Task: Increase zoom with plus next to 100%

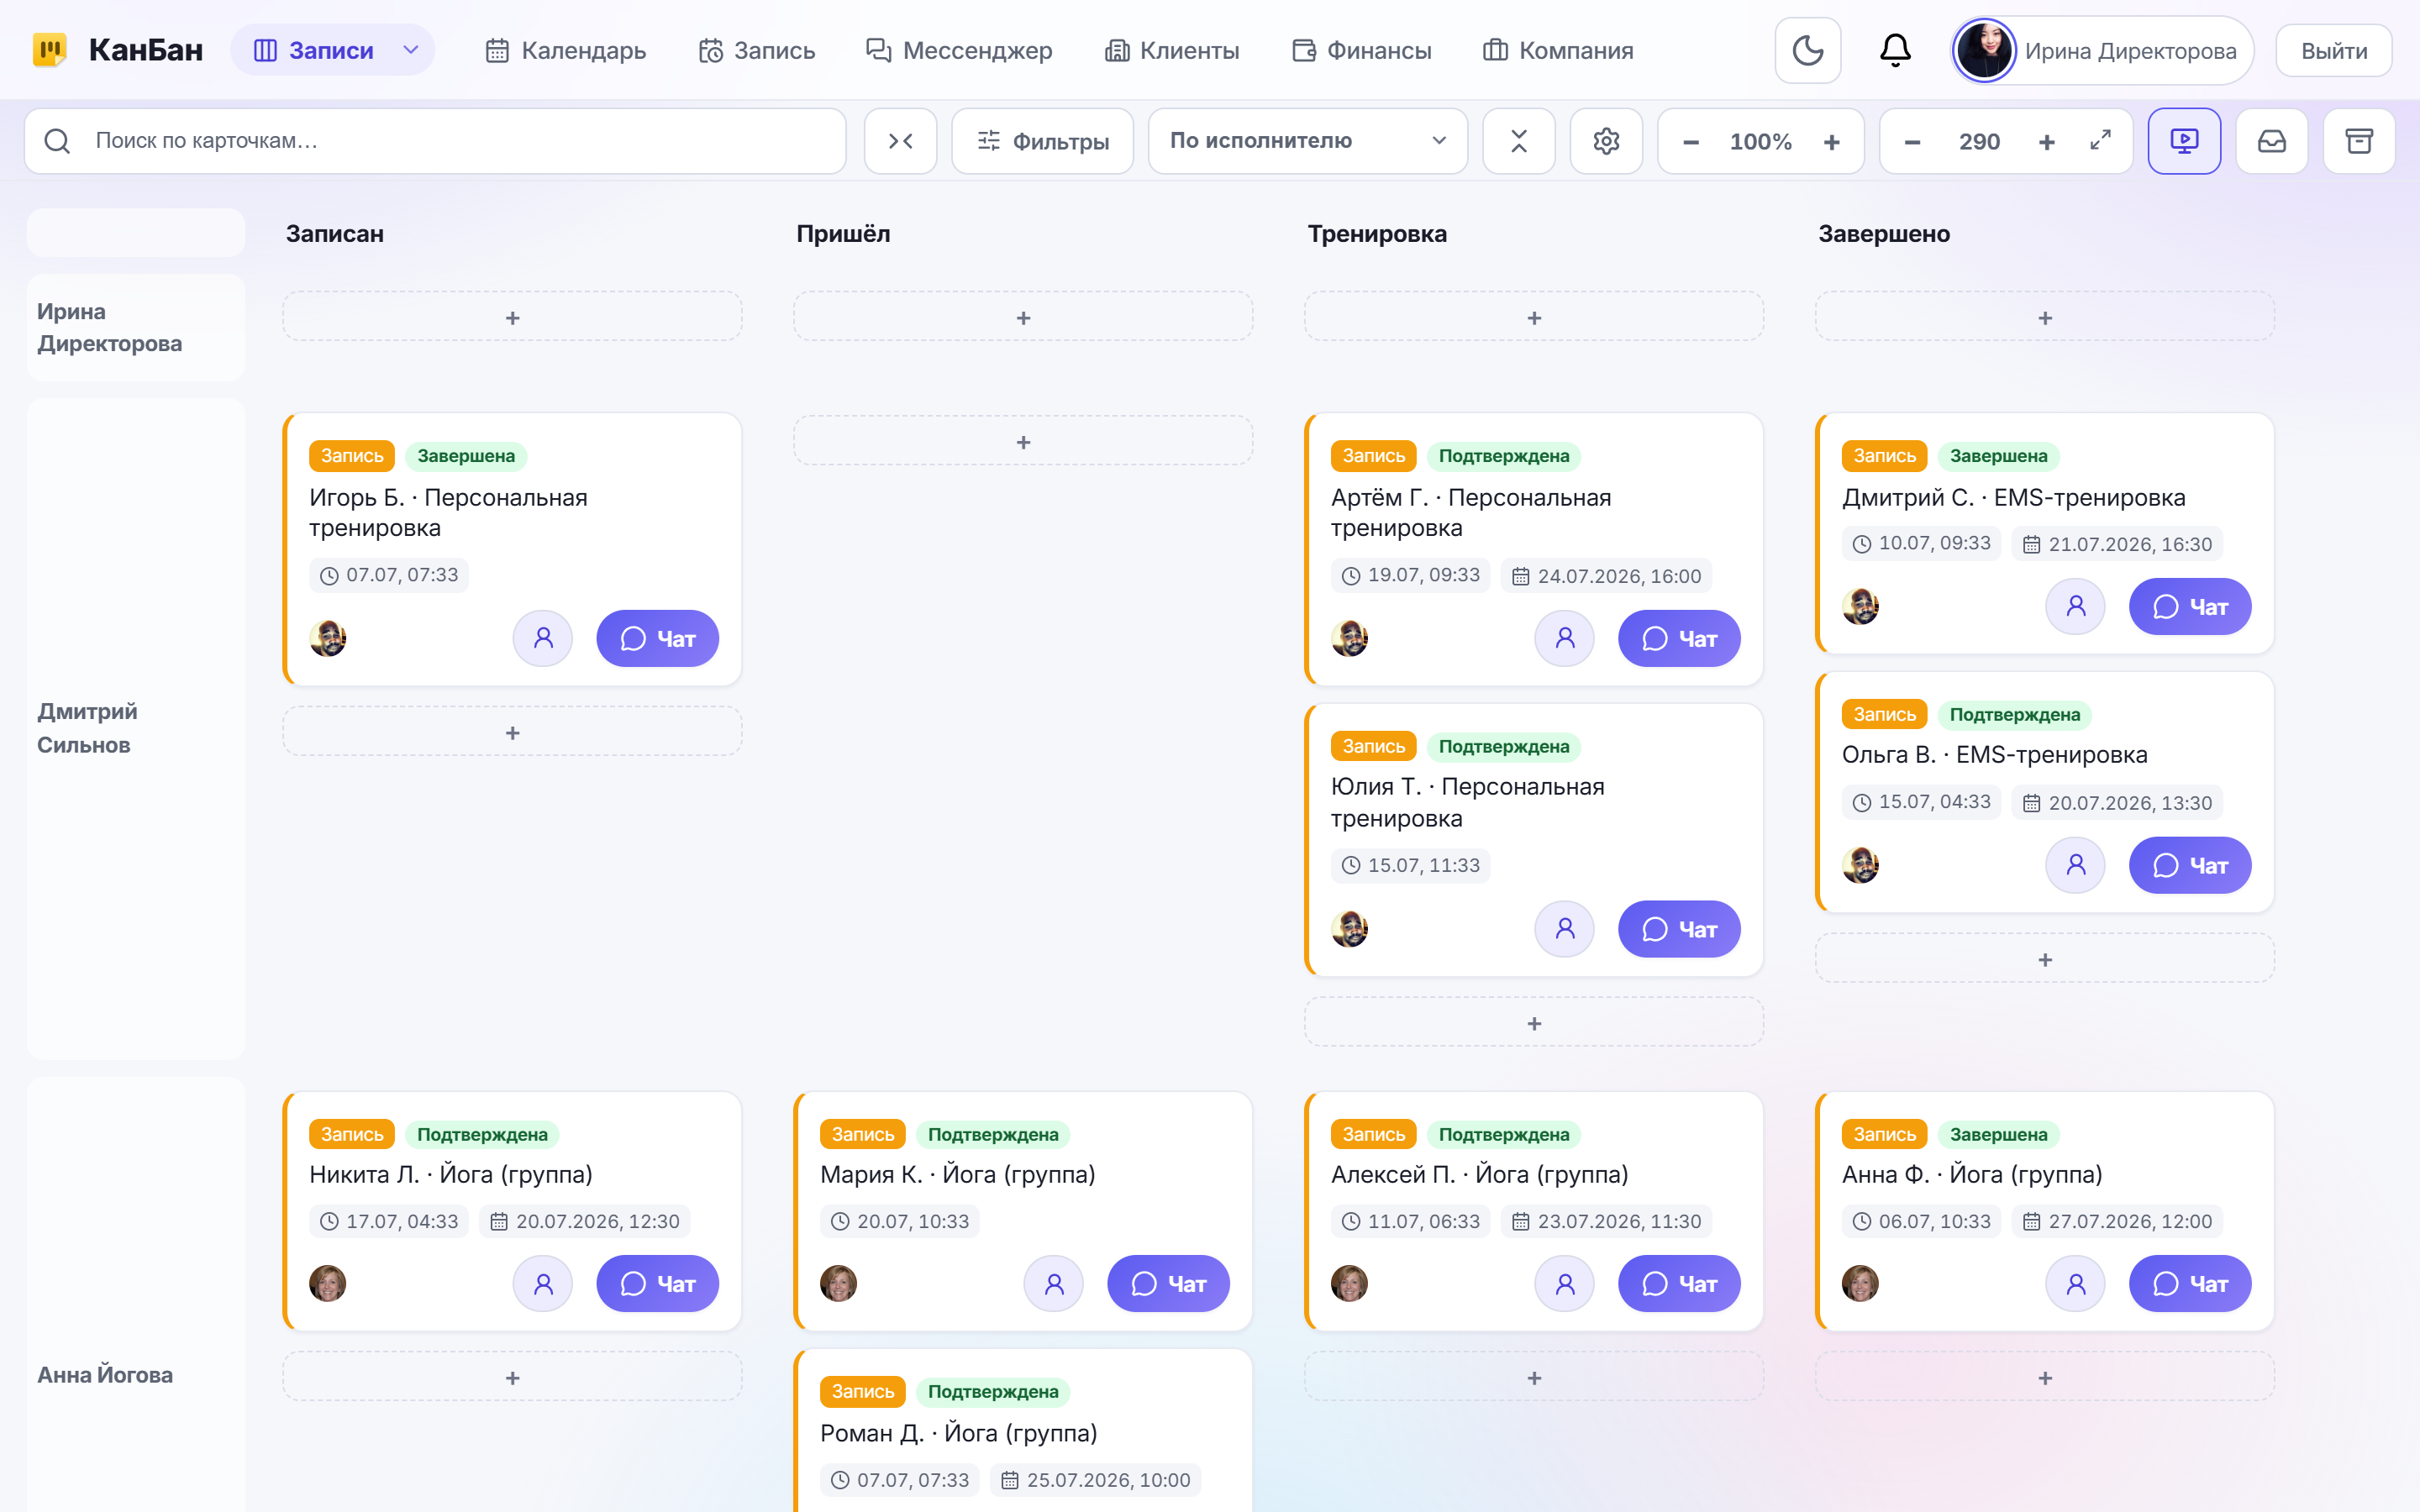Action: [1831, 142]
